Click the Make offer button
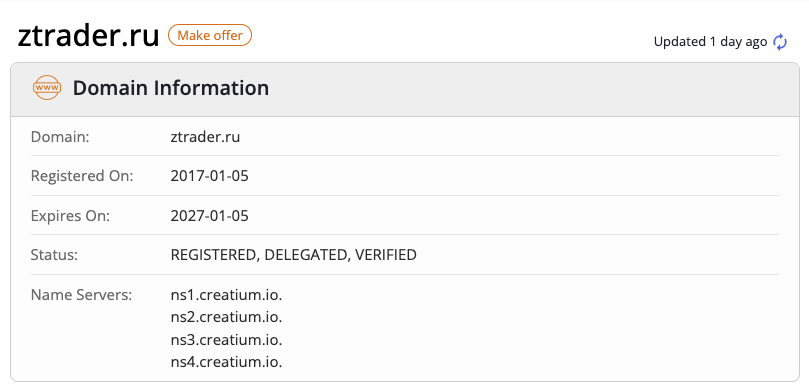The image size is (809, 392). point(210,35)
